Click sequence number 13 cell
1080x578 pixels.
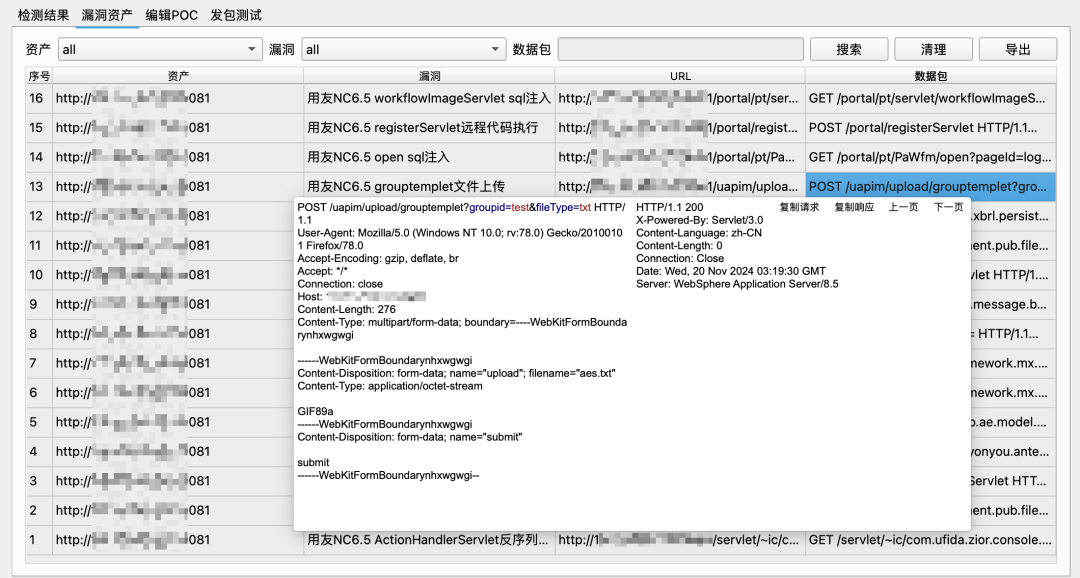(x=39, y=187)
